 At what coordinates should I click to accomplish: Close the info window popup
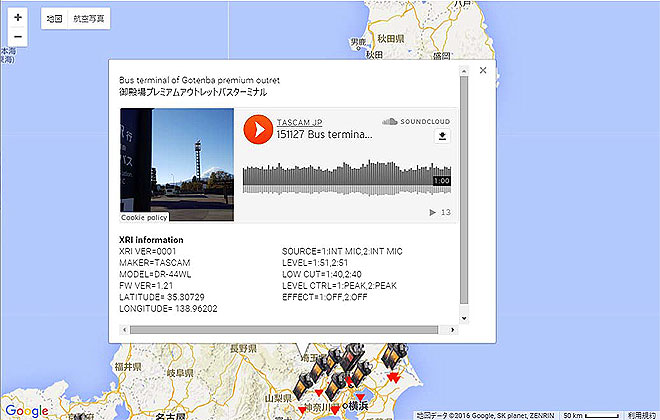coord(483,70)
